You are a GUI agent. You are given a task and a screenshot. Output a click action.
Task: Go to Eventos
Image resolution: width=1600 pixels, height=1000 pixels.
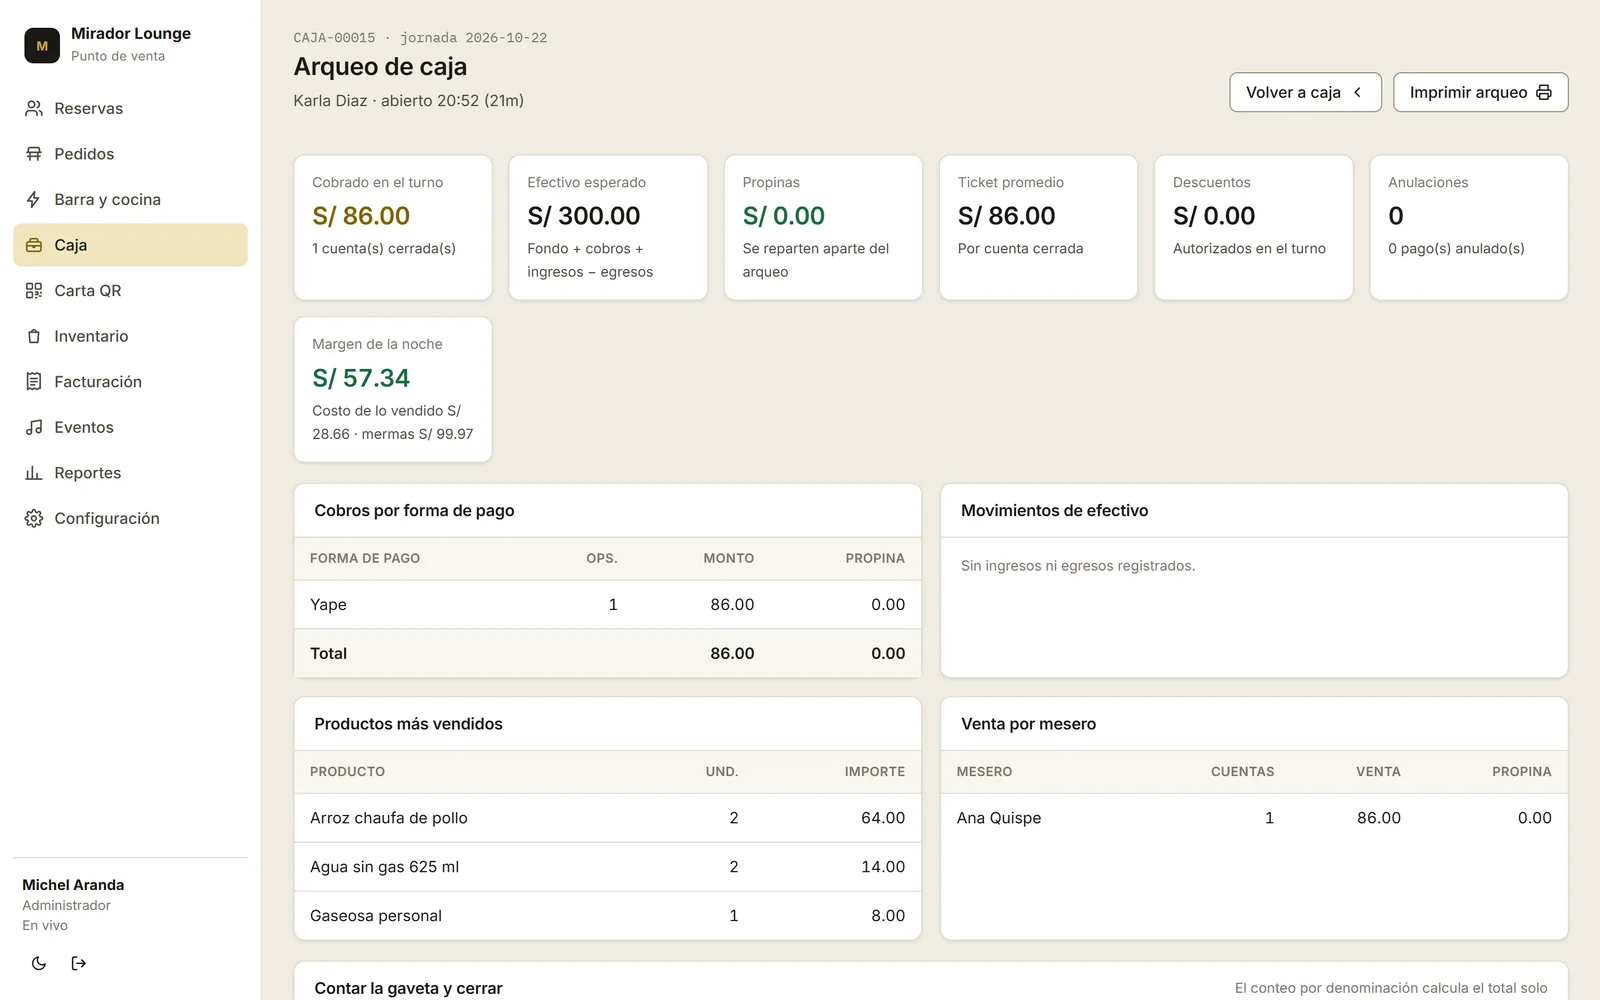130,427
